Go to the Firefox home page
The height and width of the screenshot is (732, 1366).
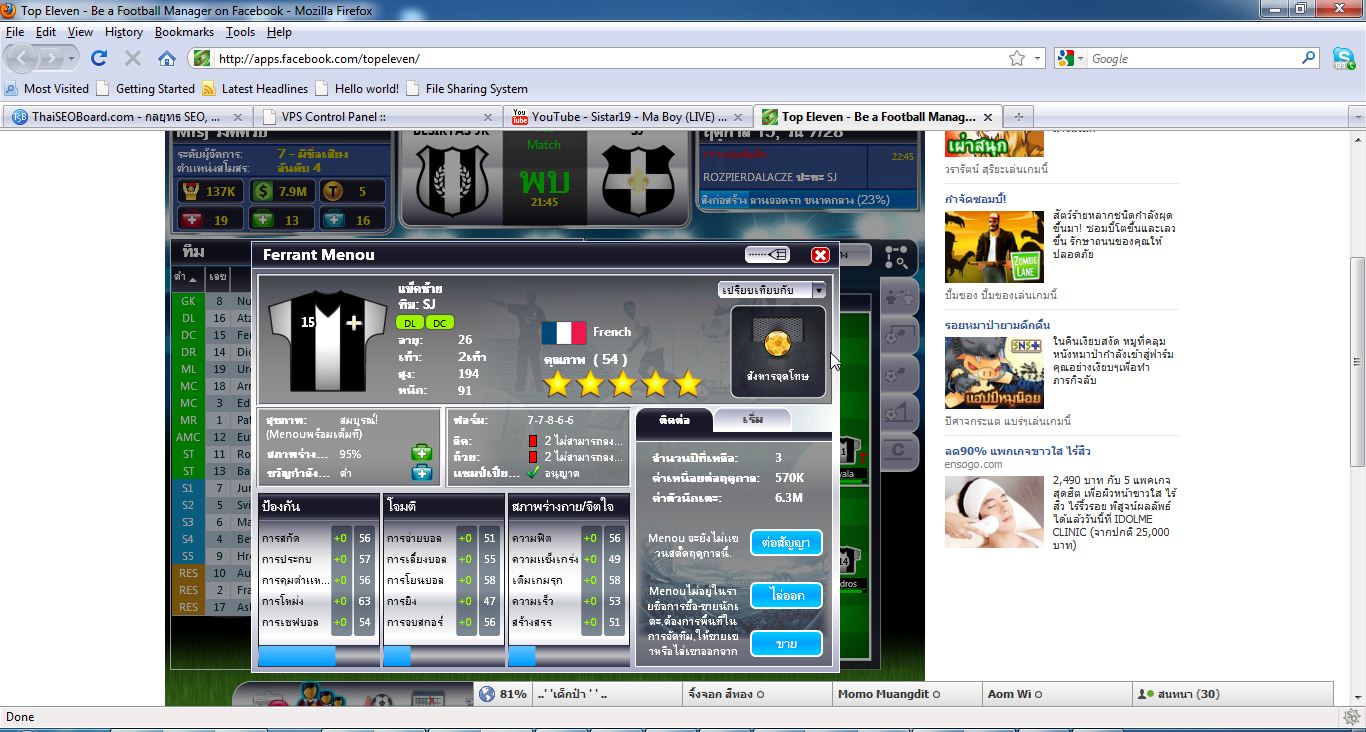click(x=167, y=58)
